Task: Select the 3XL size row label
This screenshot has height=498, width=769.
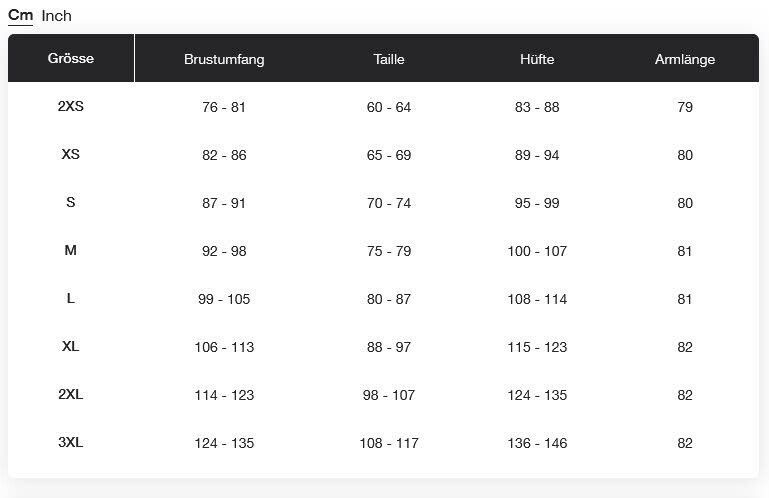Action: point(71,443)
